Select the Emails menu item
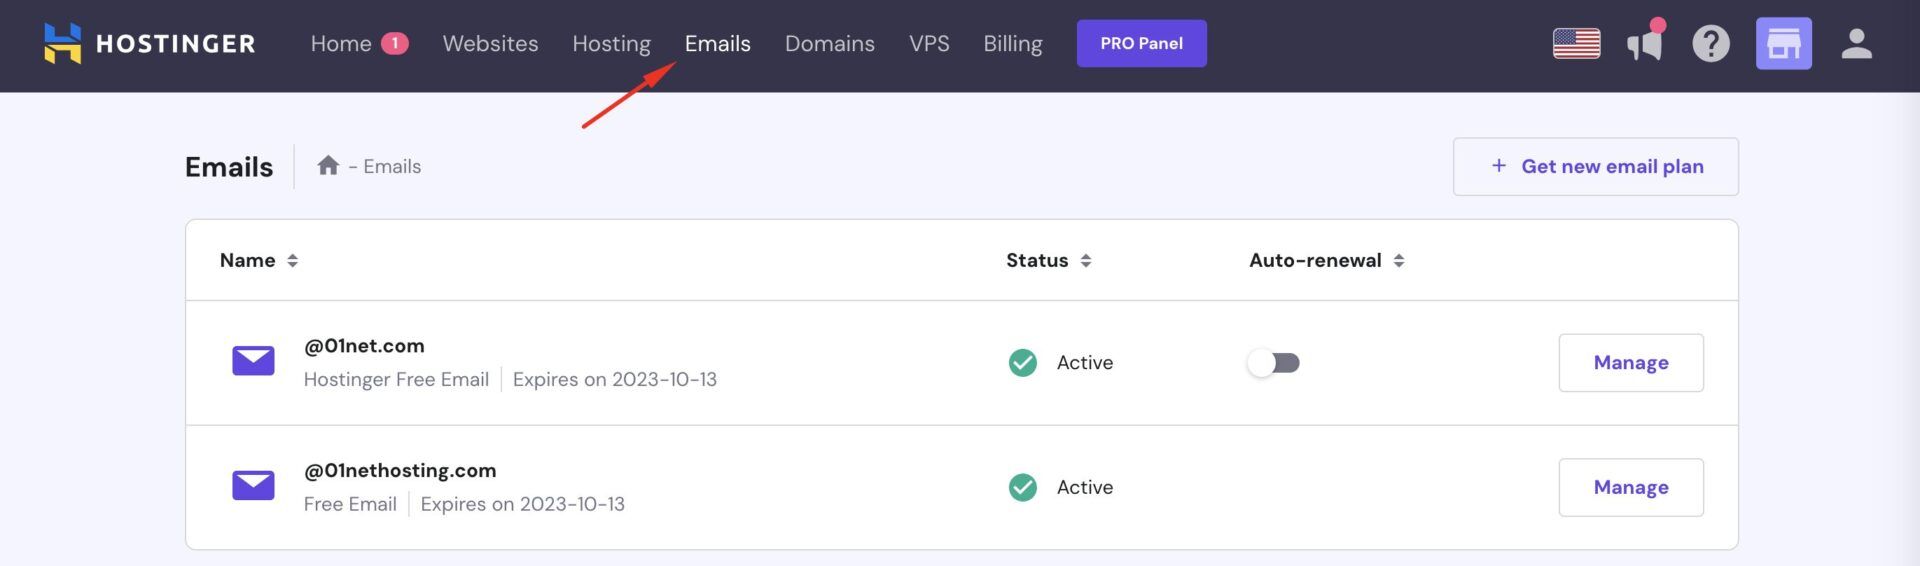Viewport: 1920px width, 566px height. point(717,43)
